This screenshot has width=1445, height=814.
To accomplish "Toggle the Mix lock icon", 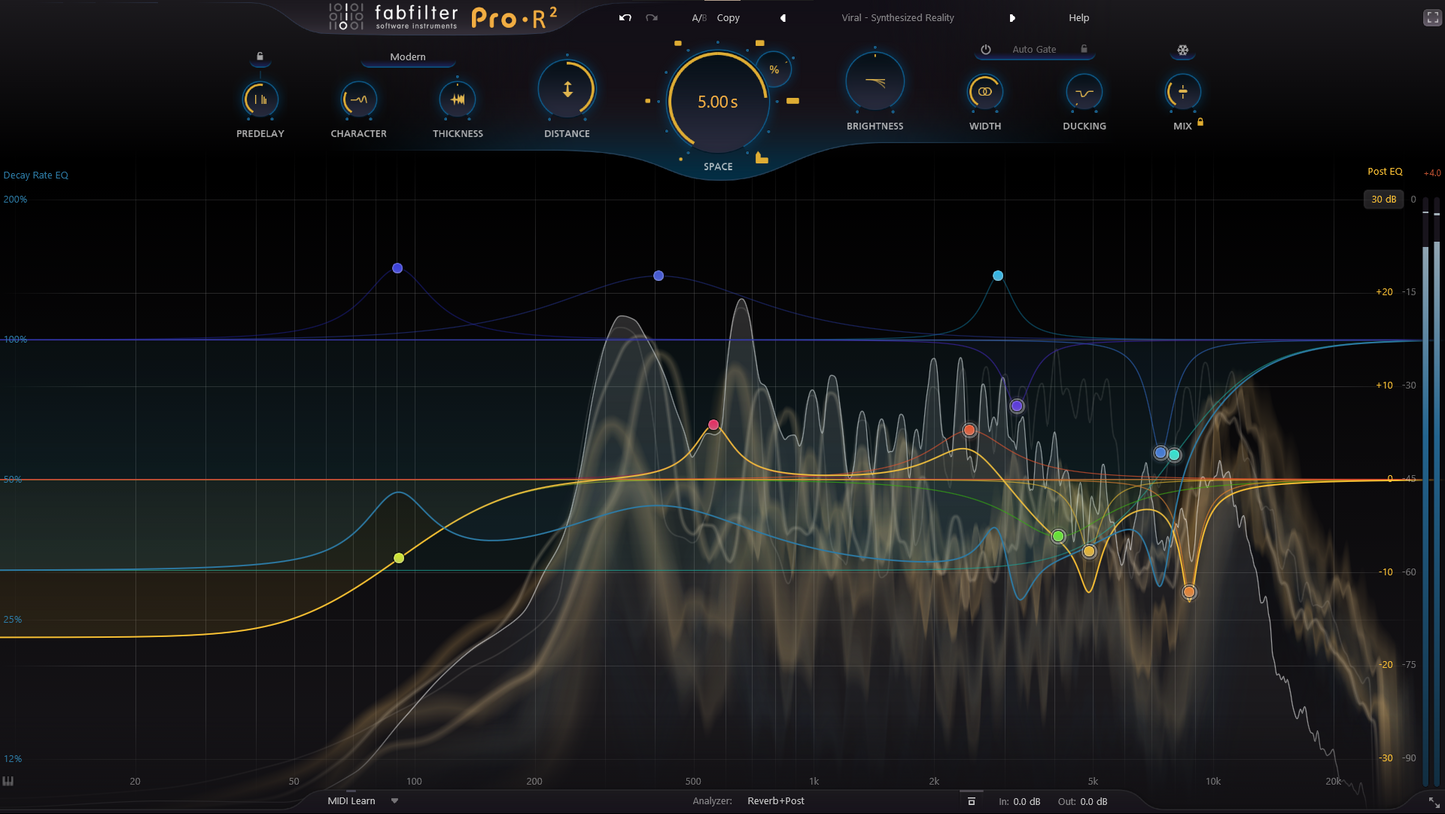I will click(x=1200, y=123).
